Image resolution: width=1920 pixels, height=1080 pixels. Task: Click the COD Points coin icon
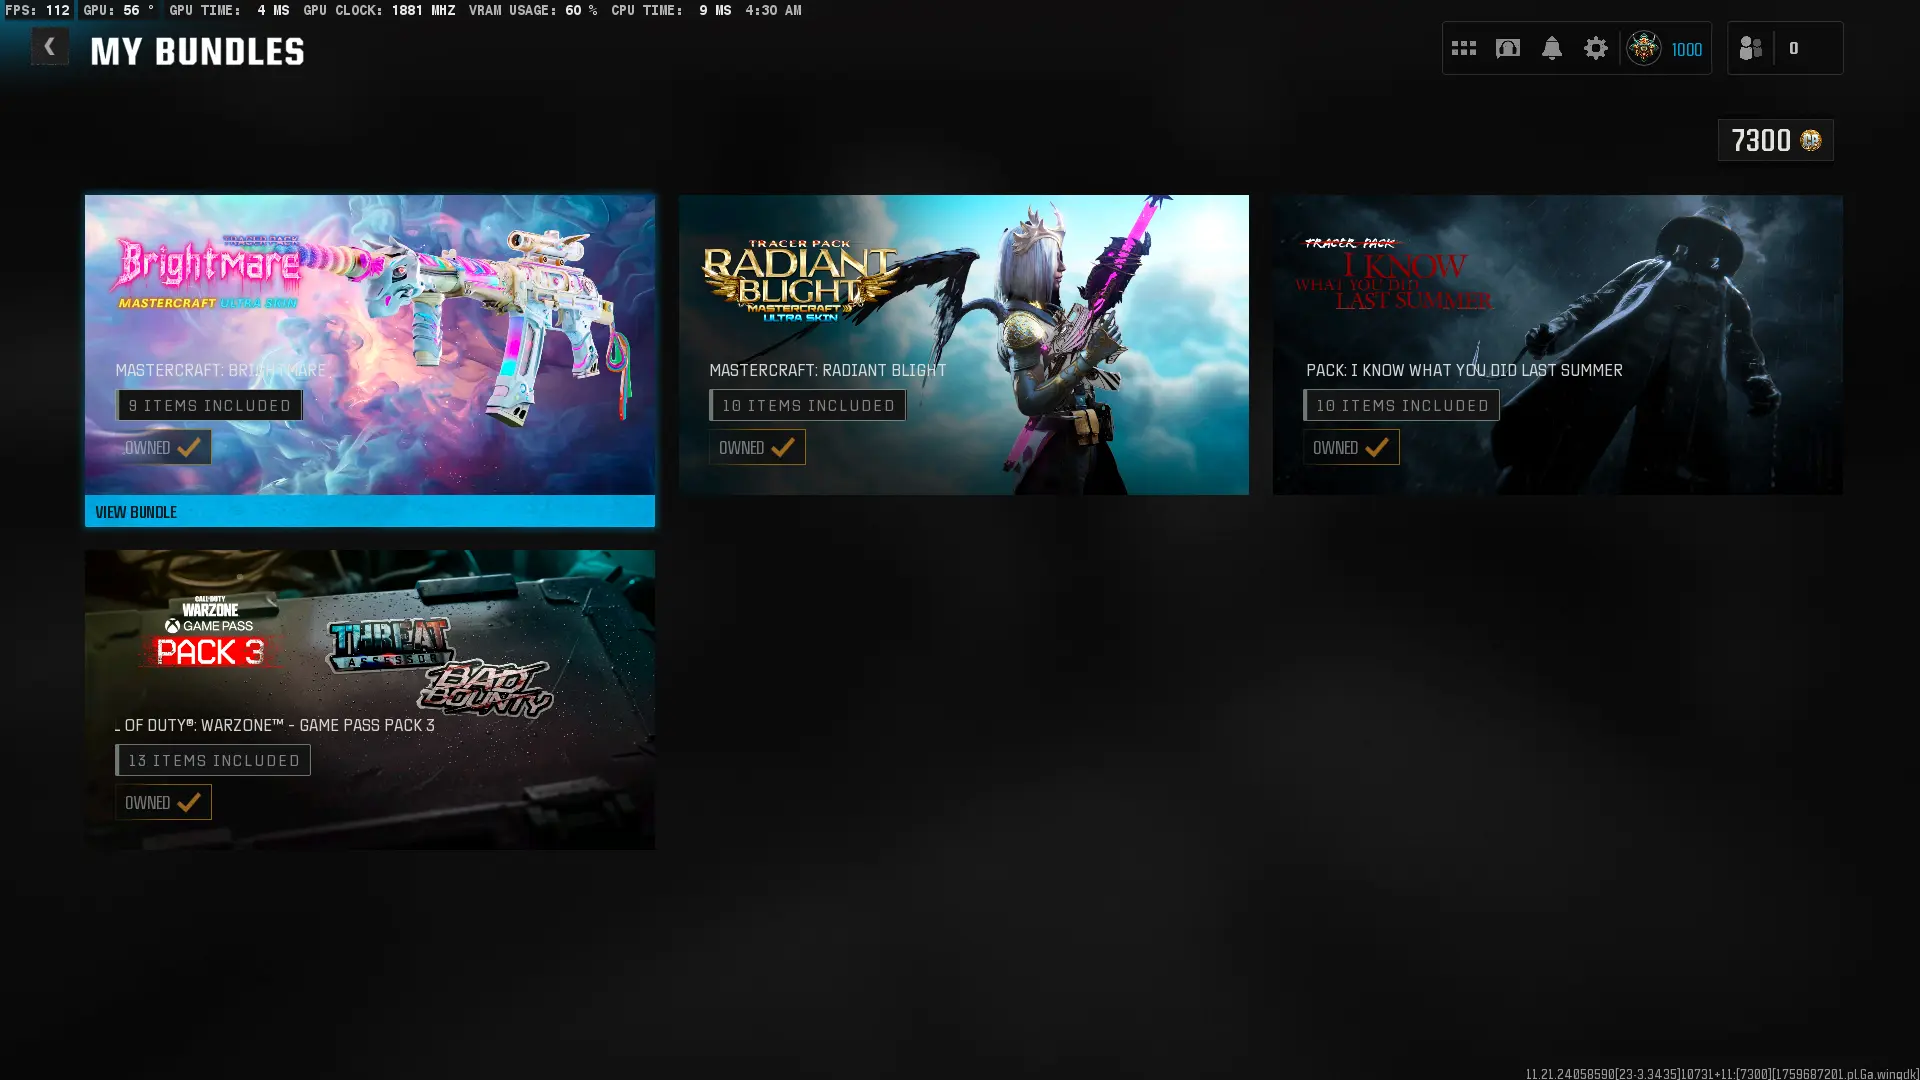tap(1811, 140)
